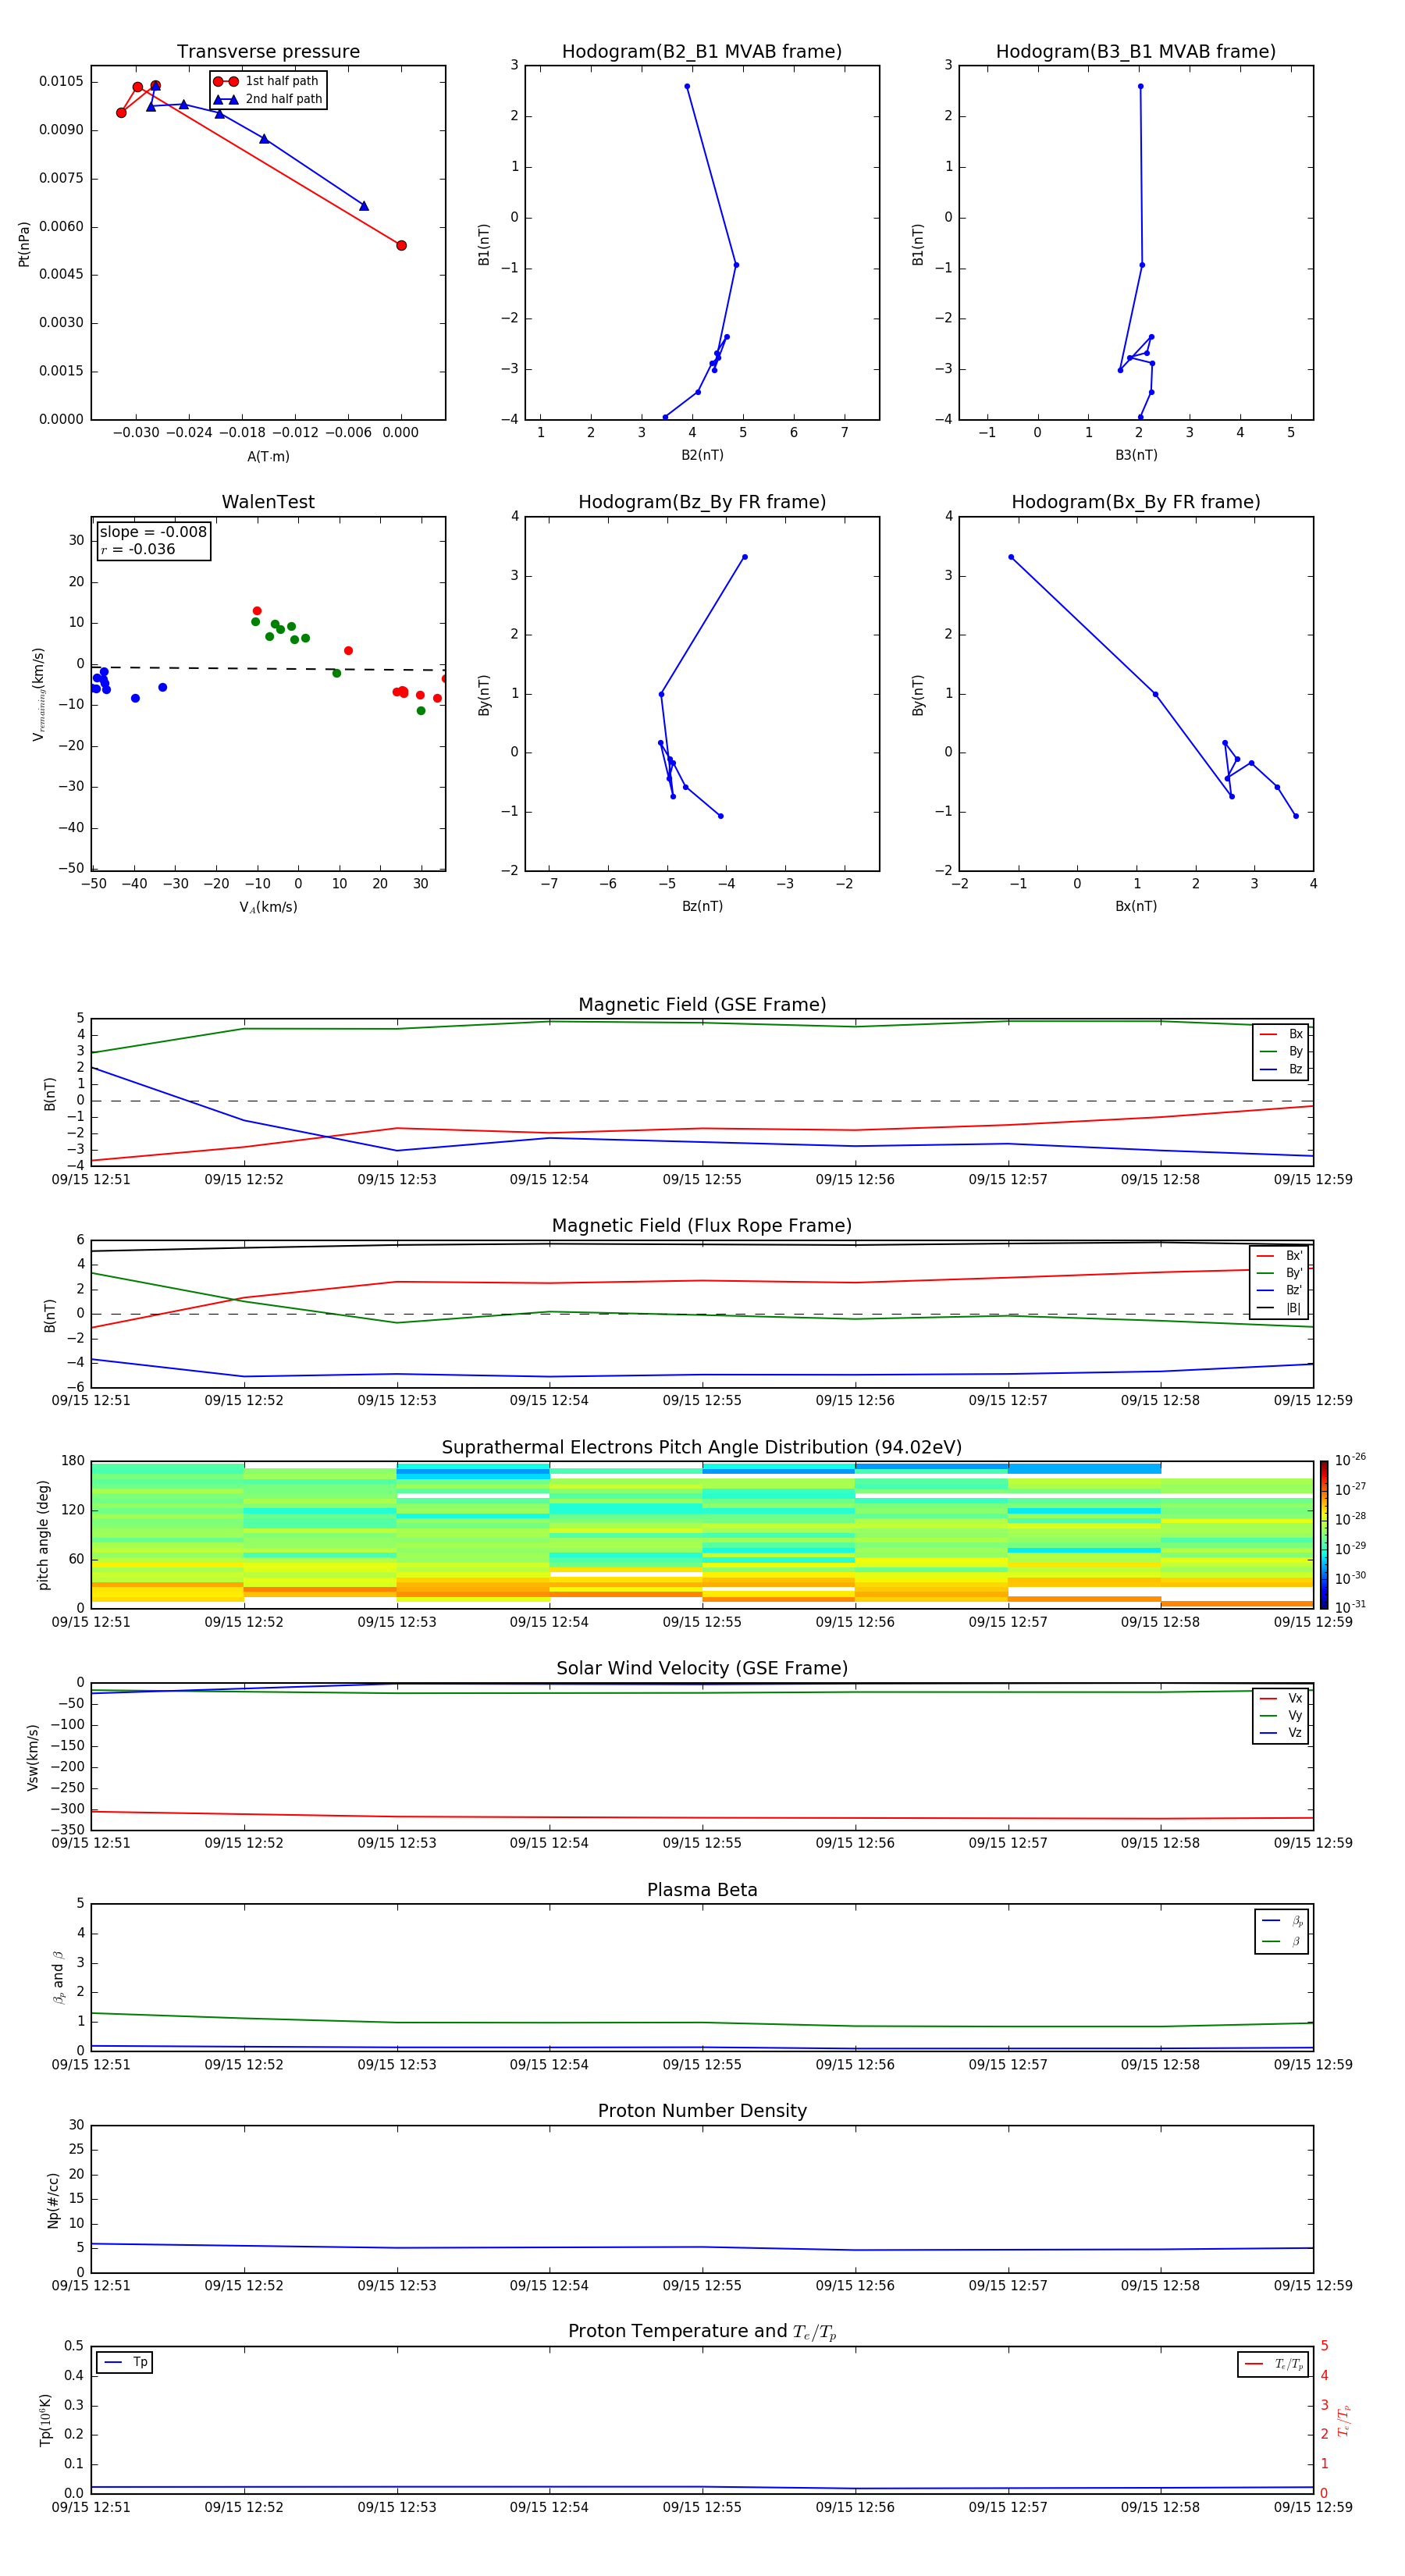Click the "2nd half path" legend entry
This screenshot has height=2576, width=1405.
tap(268, 99)
